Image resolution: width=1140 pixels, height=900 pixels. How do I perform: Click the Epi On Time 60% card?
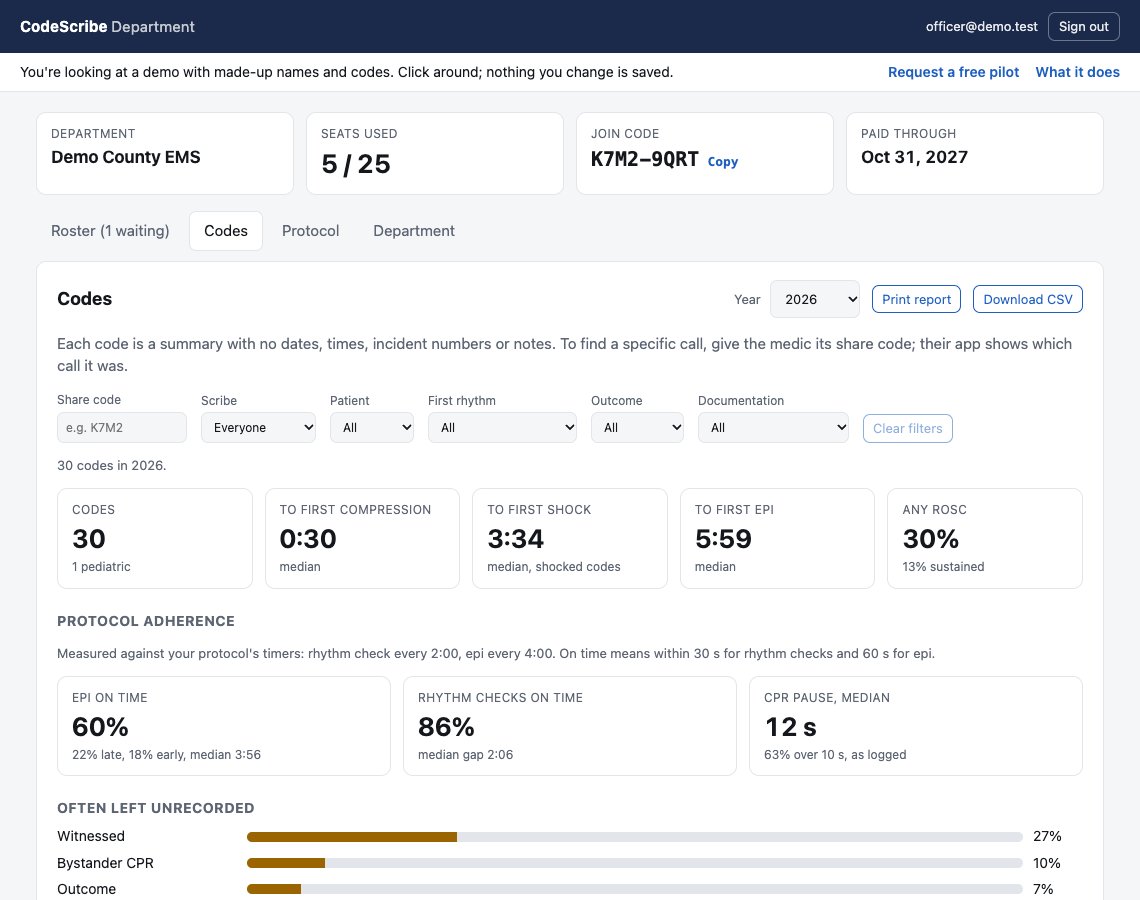(224, 726)
